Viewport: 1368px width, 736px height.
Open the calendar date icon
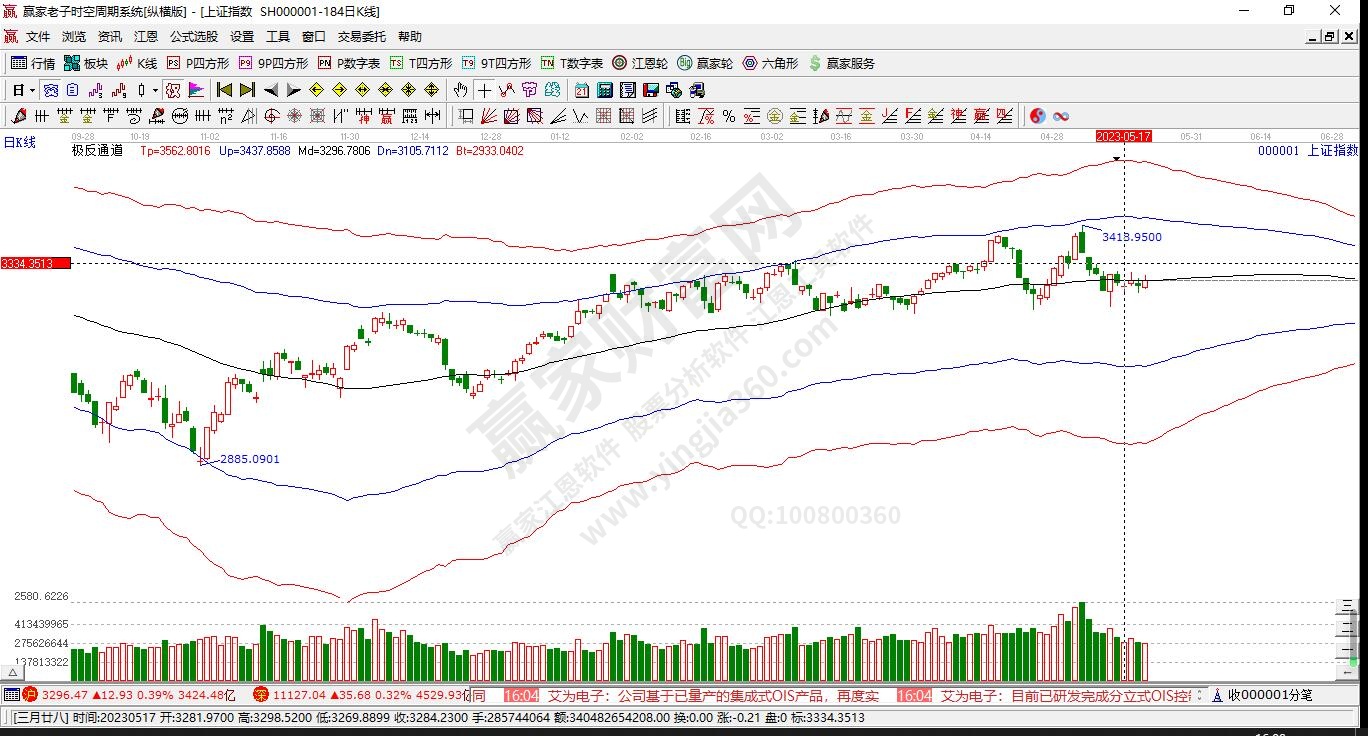pos(581,90)
